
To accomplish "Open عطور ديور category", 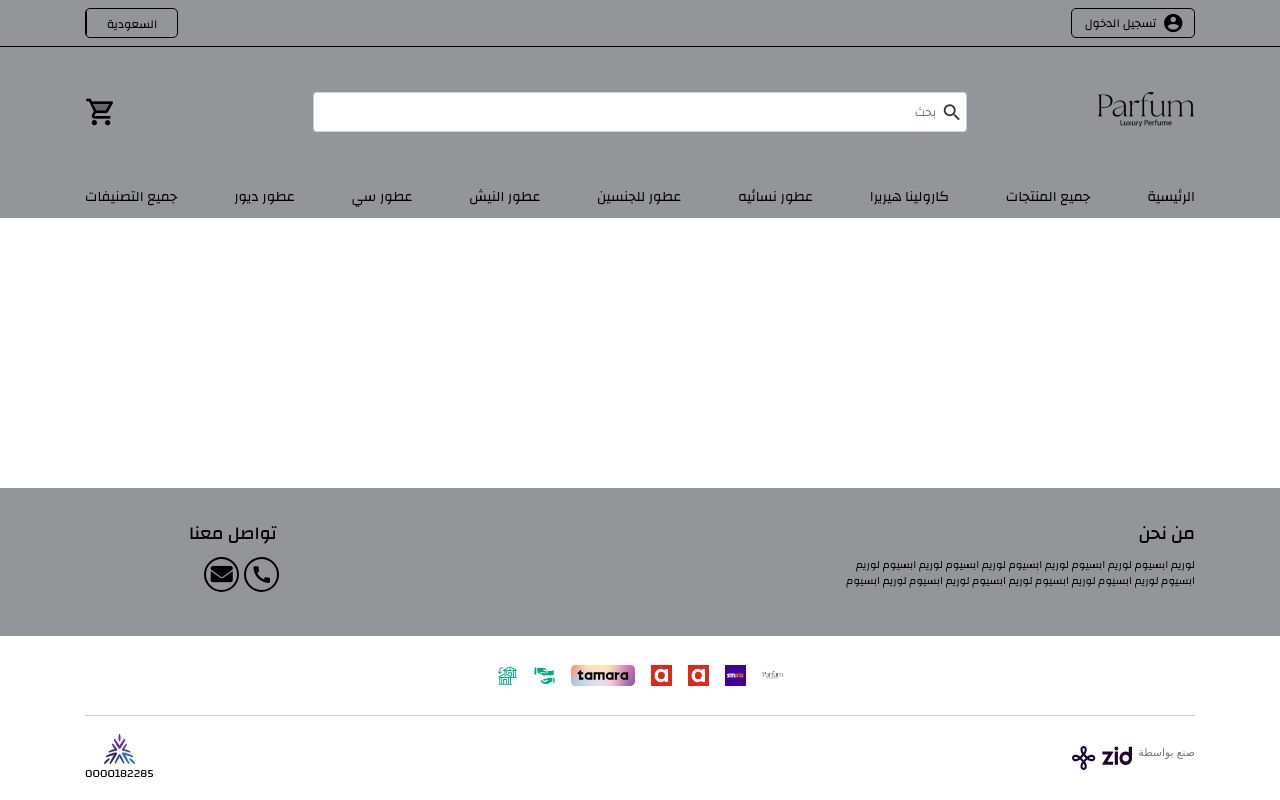I will [x=265, y=196].
